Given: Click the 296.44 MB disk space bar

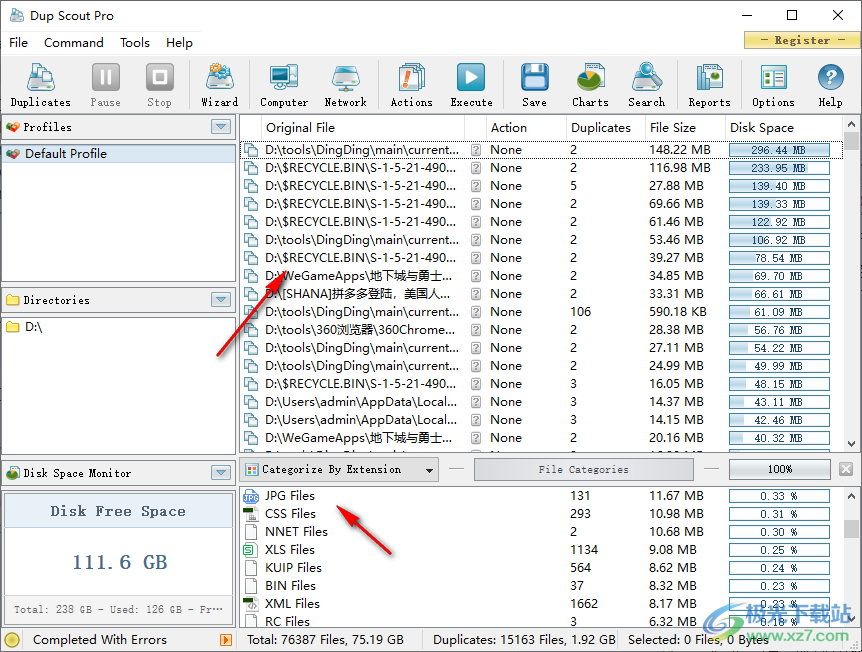Looking at the screenshot, I should (x=779, y=150).
